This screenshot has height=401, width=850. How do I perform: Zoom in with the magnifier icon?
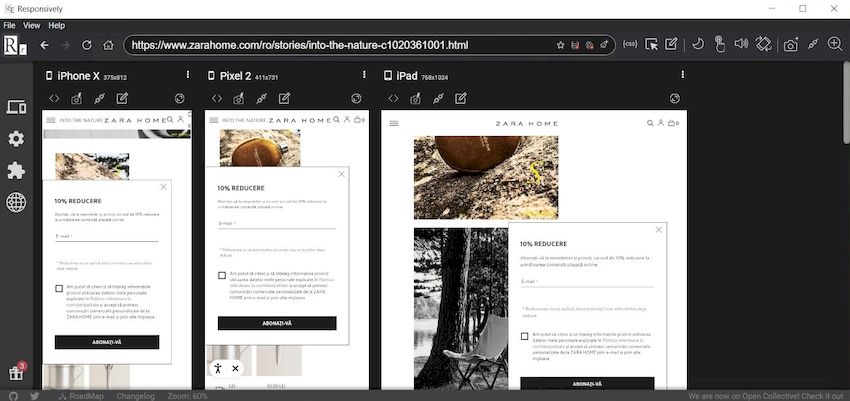pyautogui.click(x=835, y=44)
